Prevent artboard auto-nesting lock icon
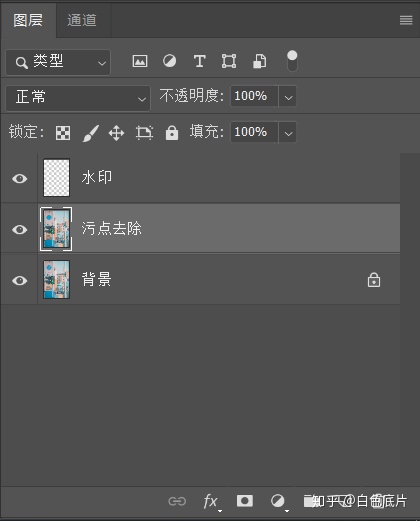Image resolution: width=420 pixels, height=521 pixels. (x=144, y=133)
